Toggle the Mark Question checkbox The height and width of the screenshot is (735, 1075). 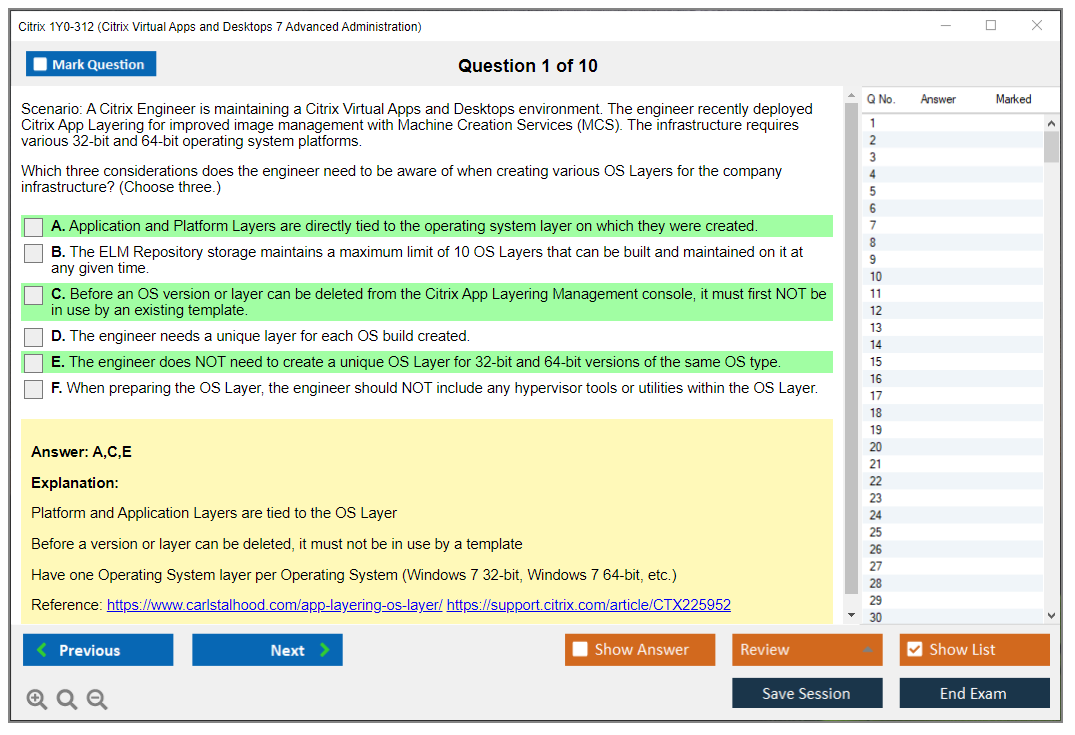click(41, 64)
